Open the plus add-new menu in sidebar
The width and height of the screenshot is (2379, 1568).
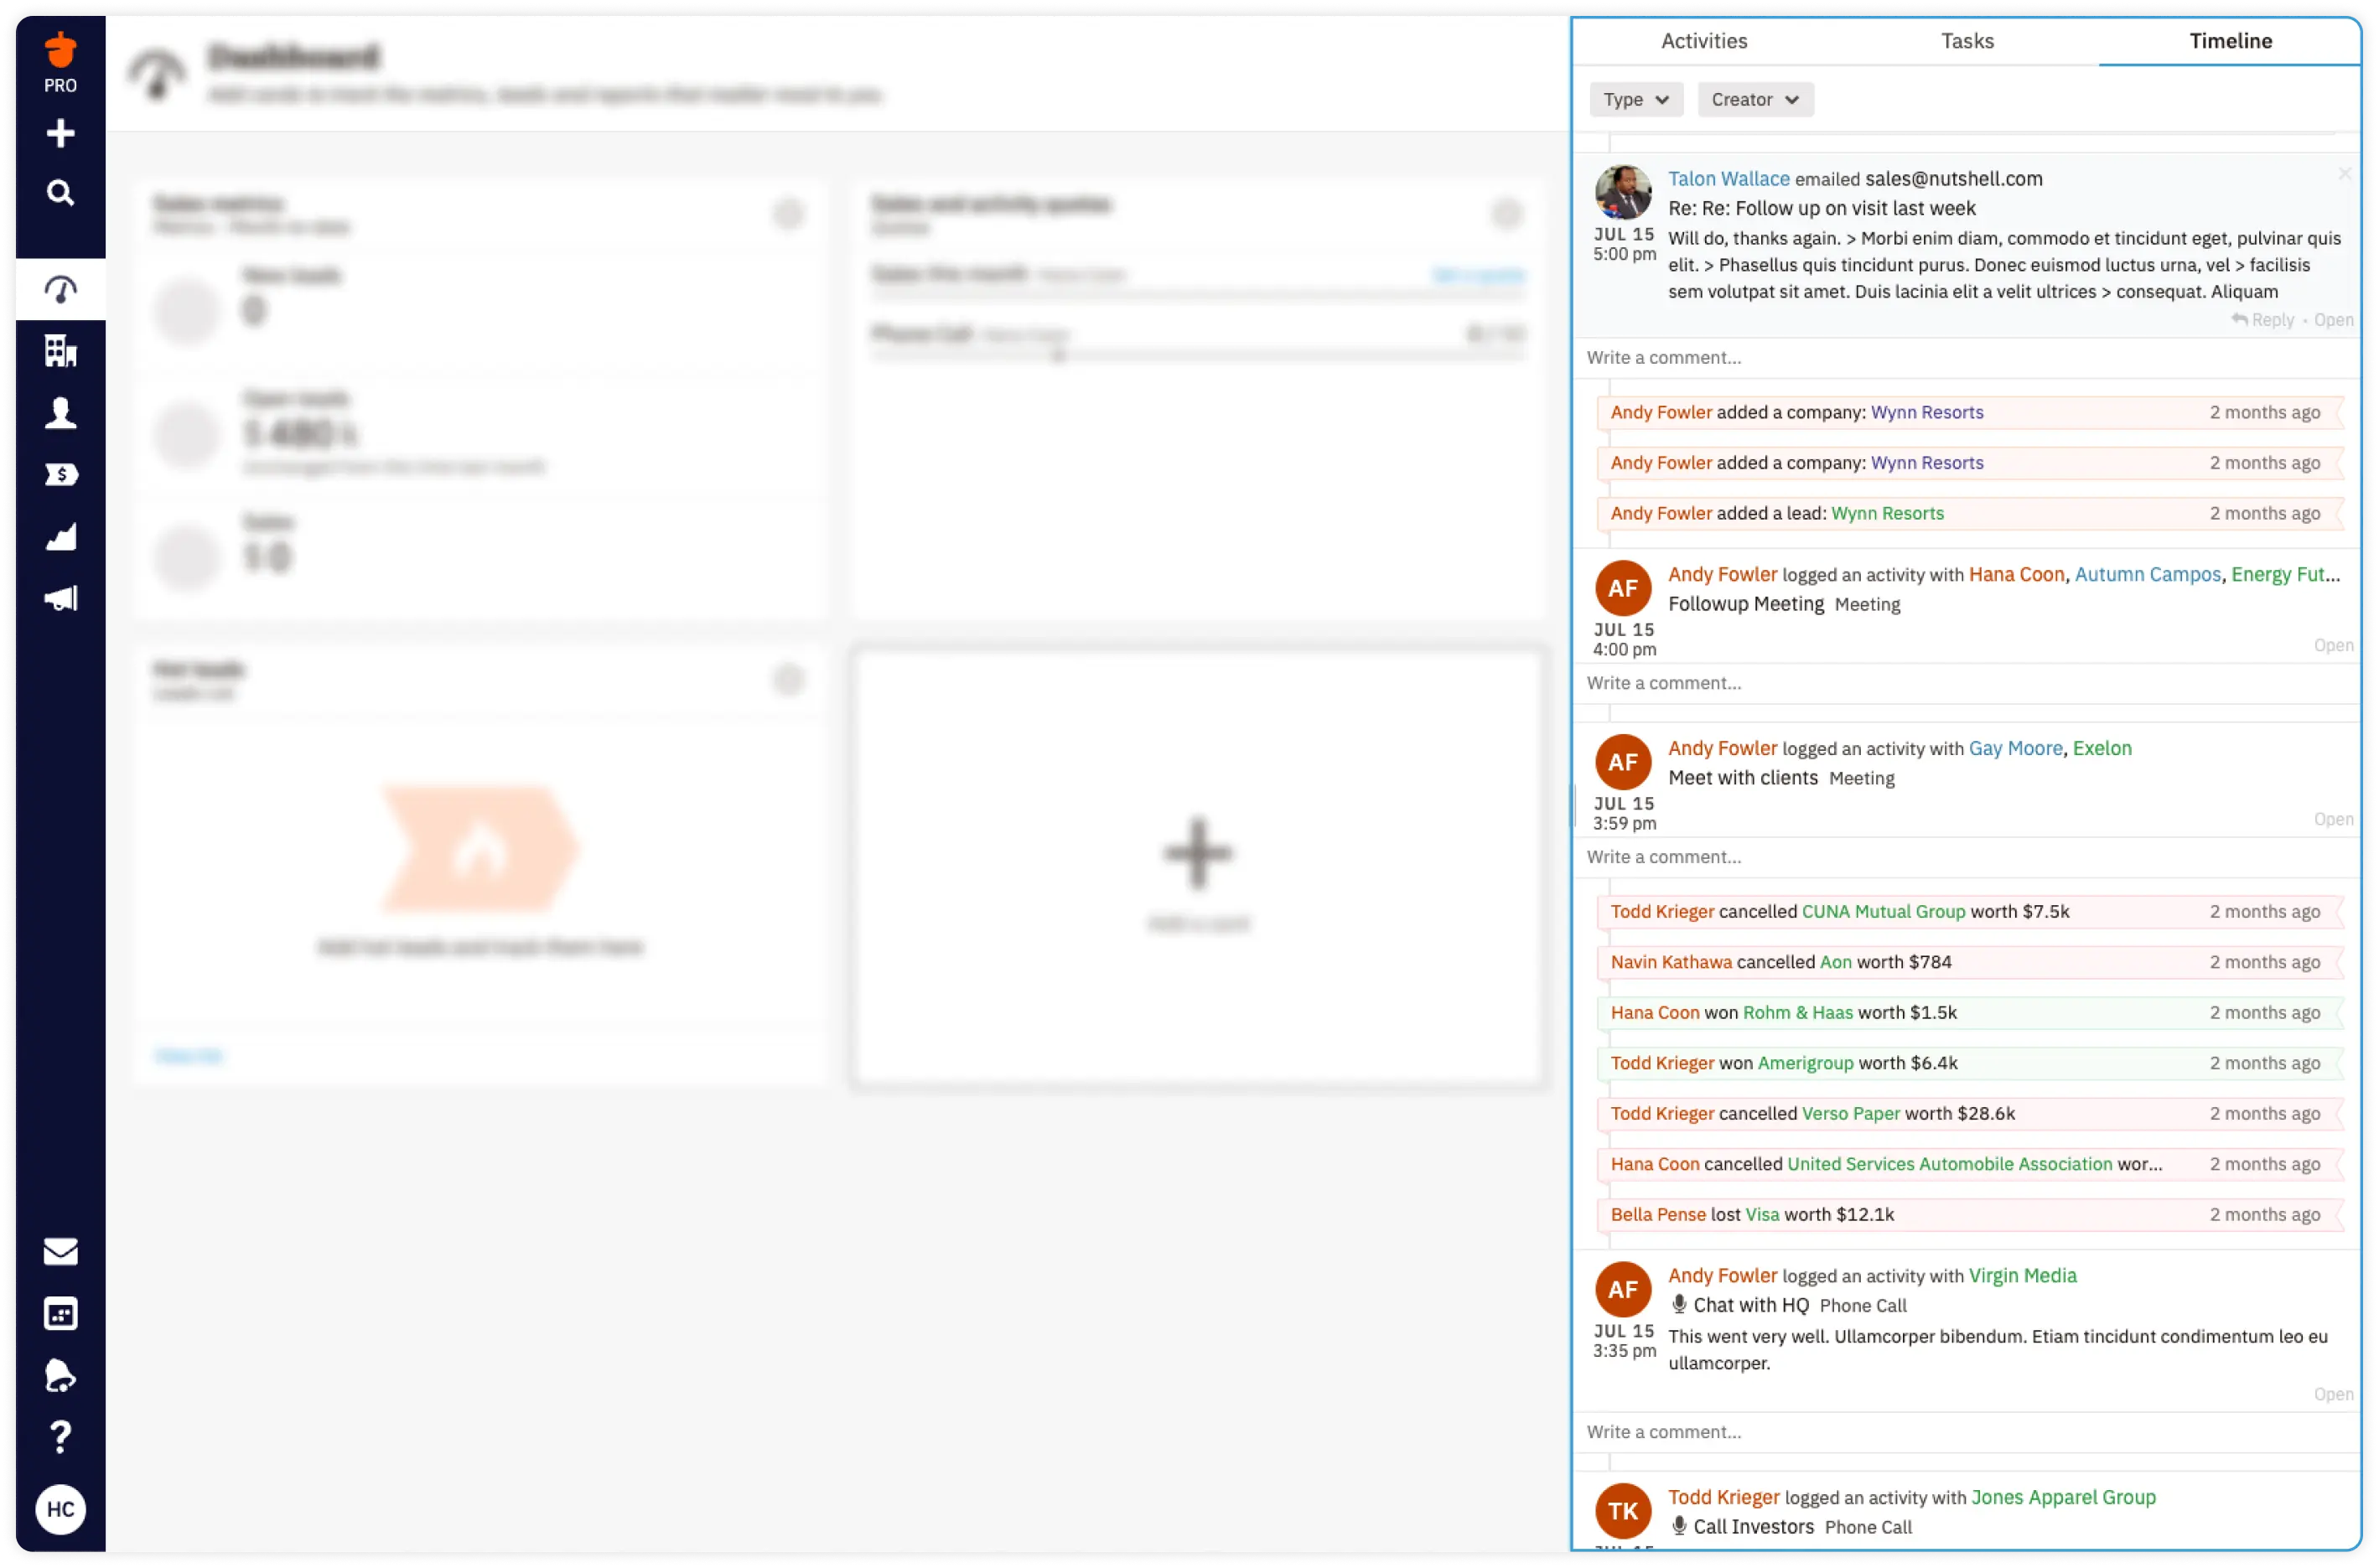[60, 133]
